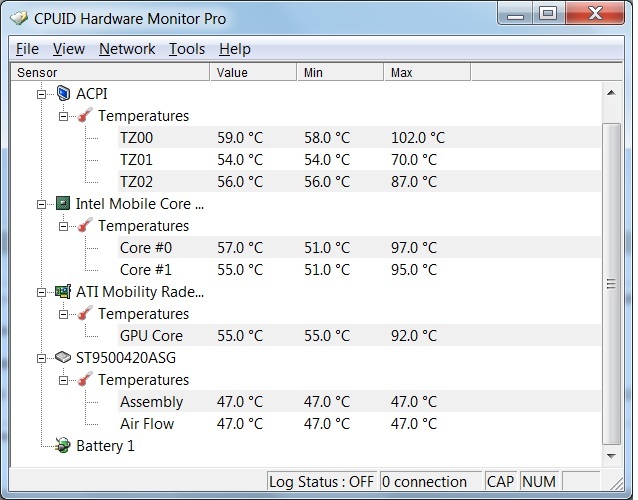
Task: Click the NUM indicator in status bar
Action: tap(539, 482)
